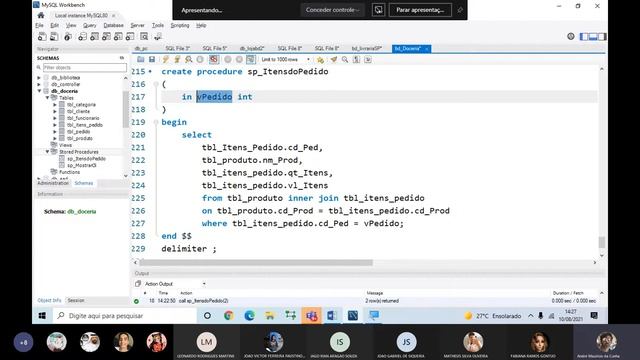Click the Add to favorites star icon
This screenshot has height=360, width=640.
coord(320,60)
